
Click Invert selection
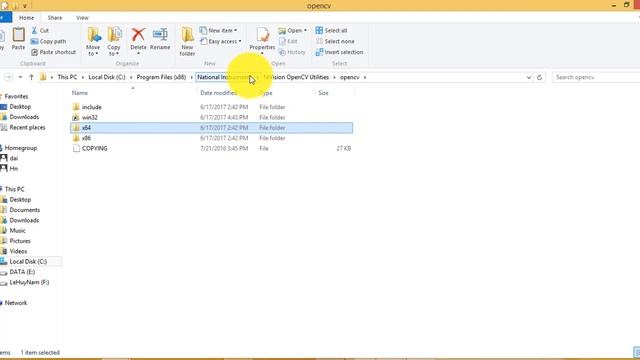coord(339,52)
